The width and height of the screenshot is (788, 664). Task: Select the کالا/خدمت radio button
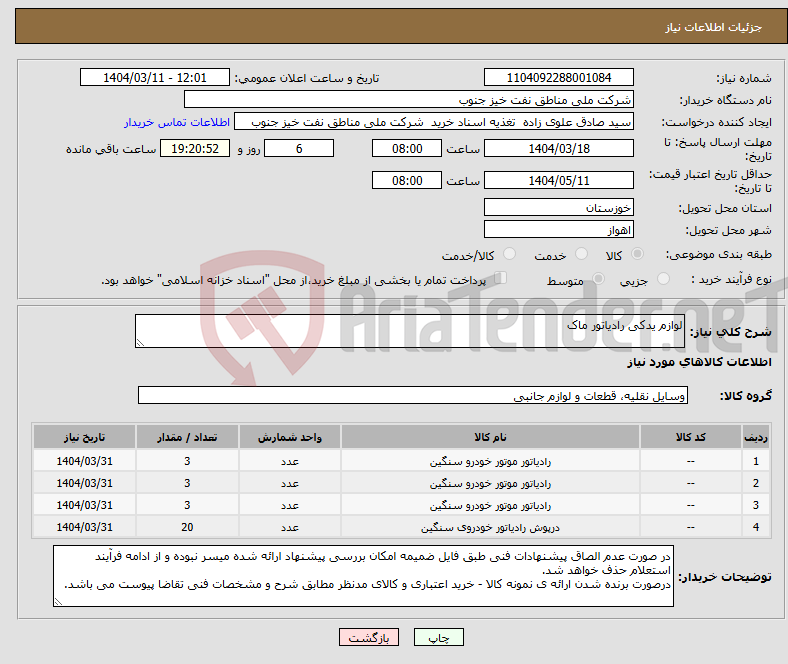[x=510, y=254]
